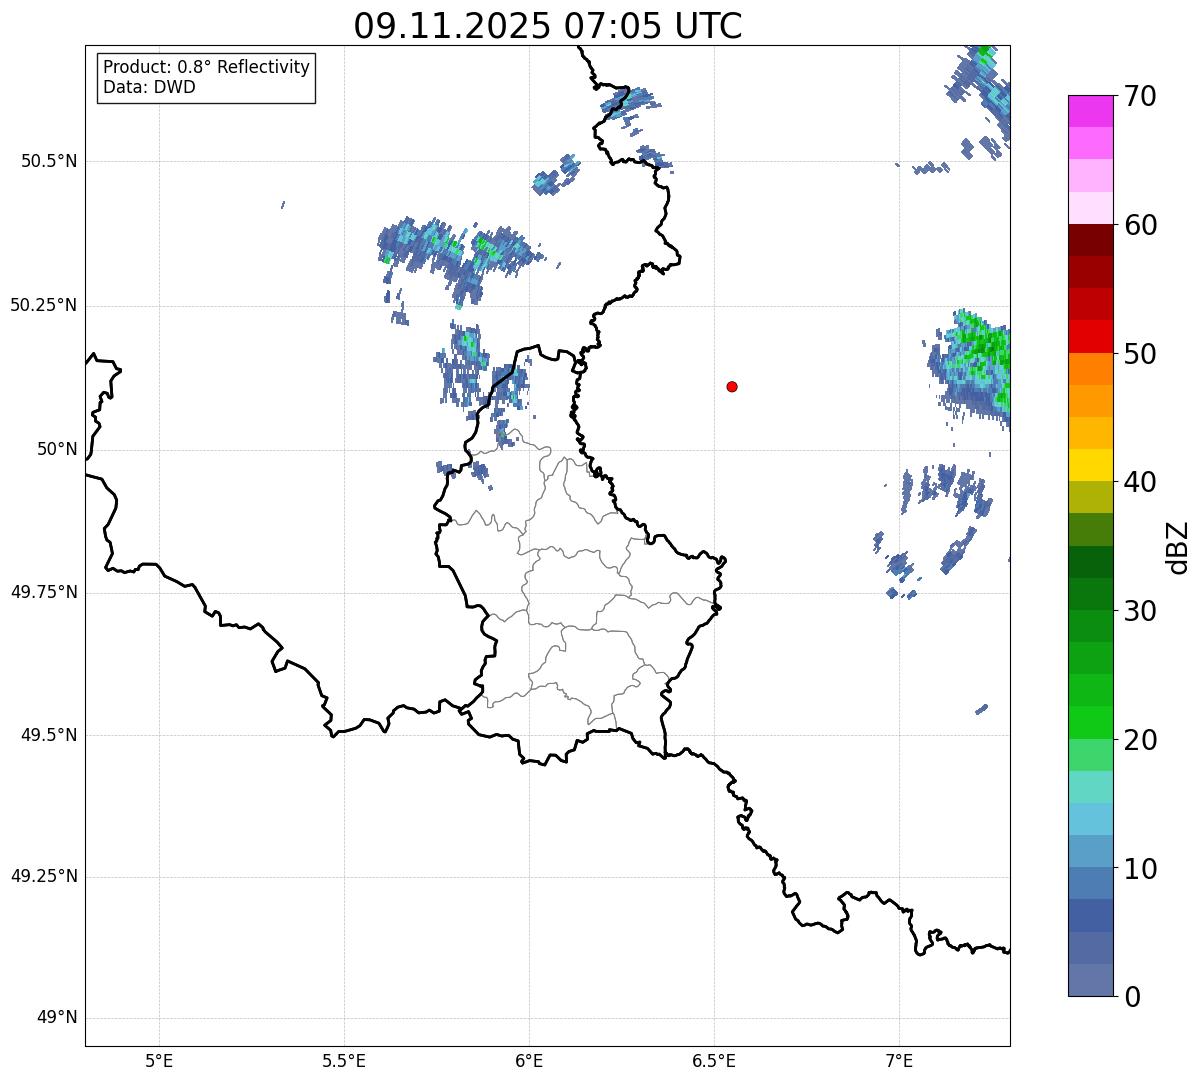Click the latitude label 49°N

[58, 1017]
